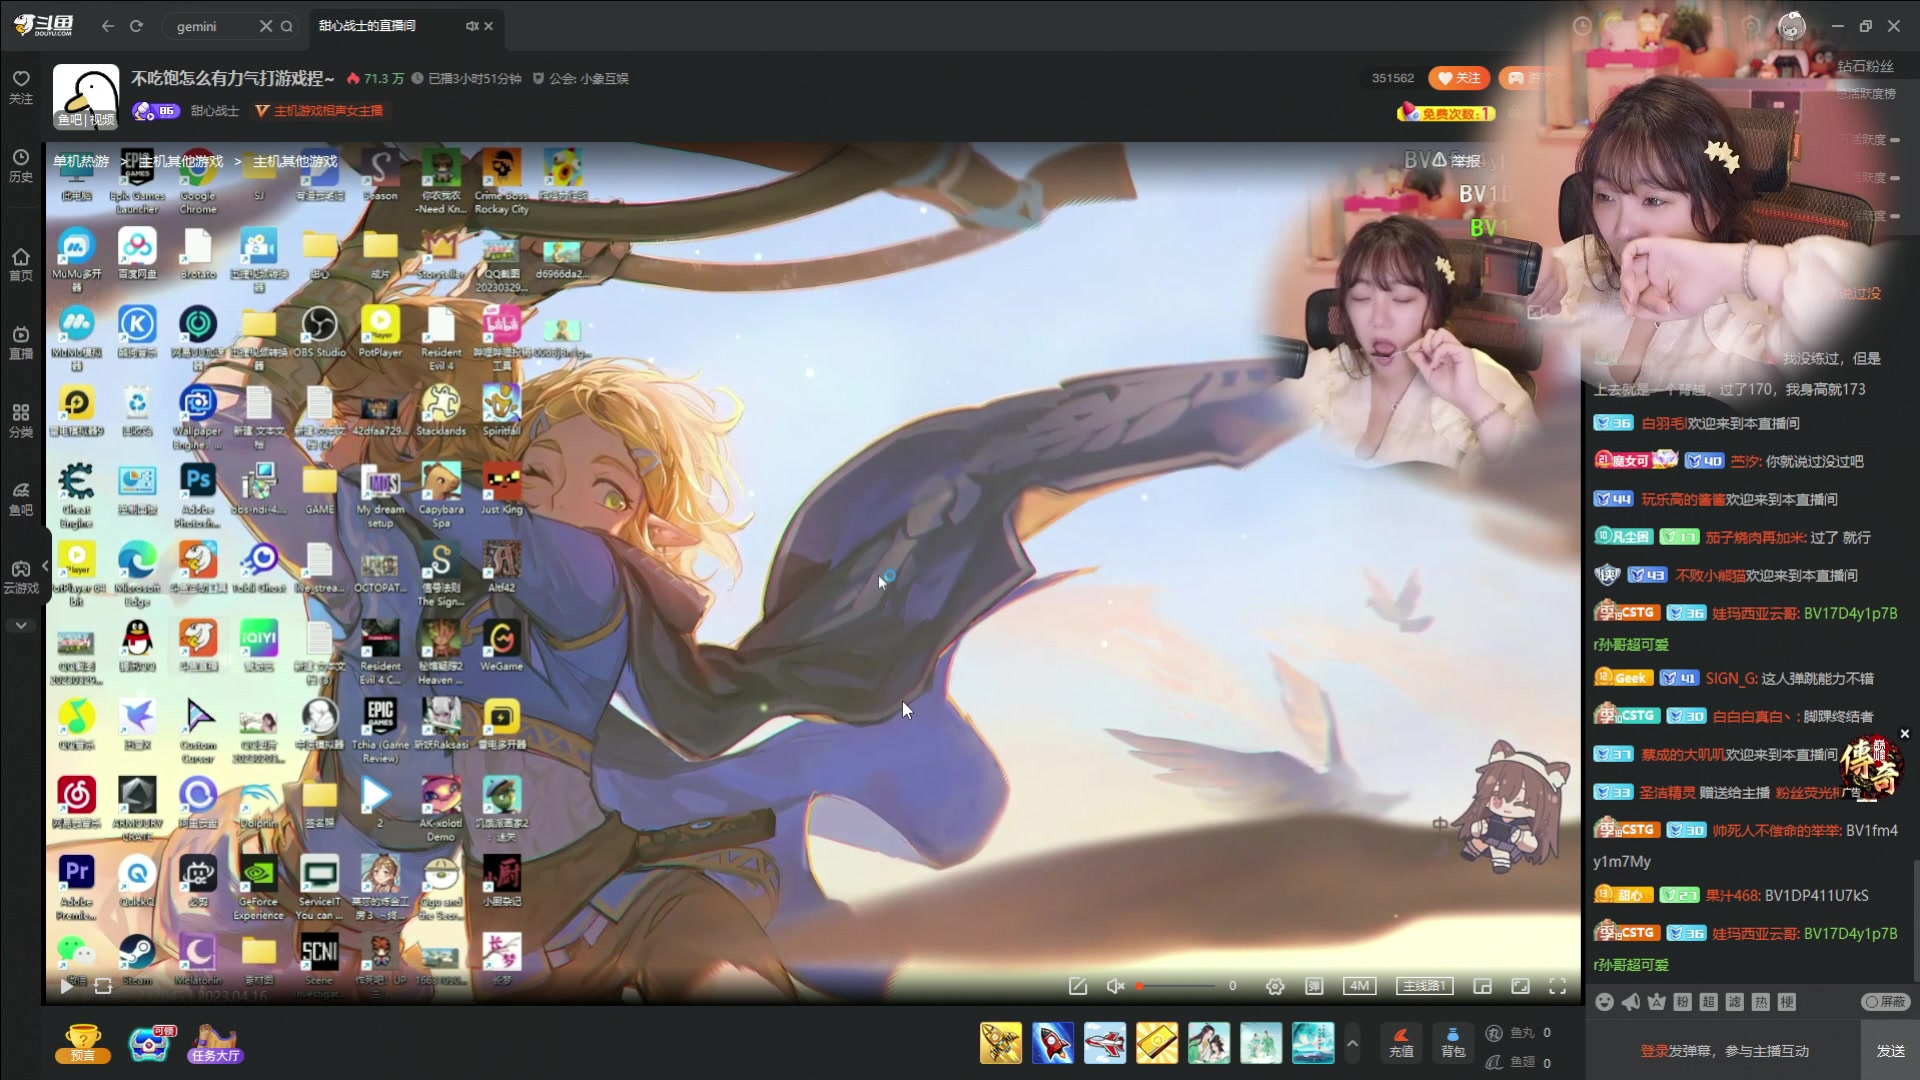Click the pencil edit icon on the player bar

coord(1078,986)
